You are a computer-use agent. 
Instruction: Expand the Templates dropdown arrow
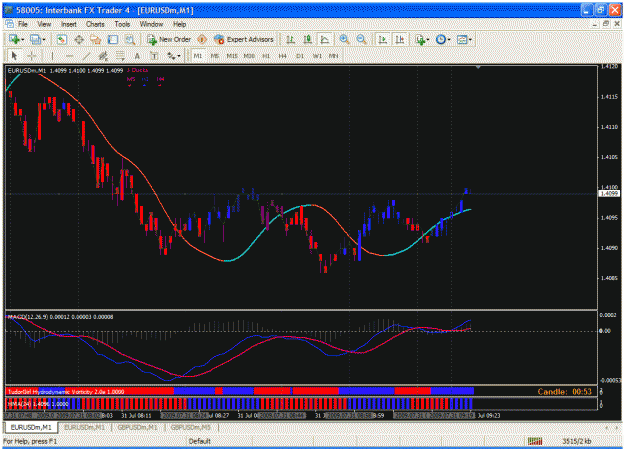(470, 39)
